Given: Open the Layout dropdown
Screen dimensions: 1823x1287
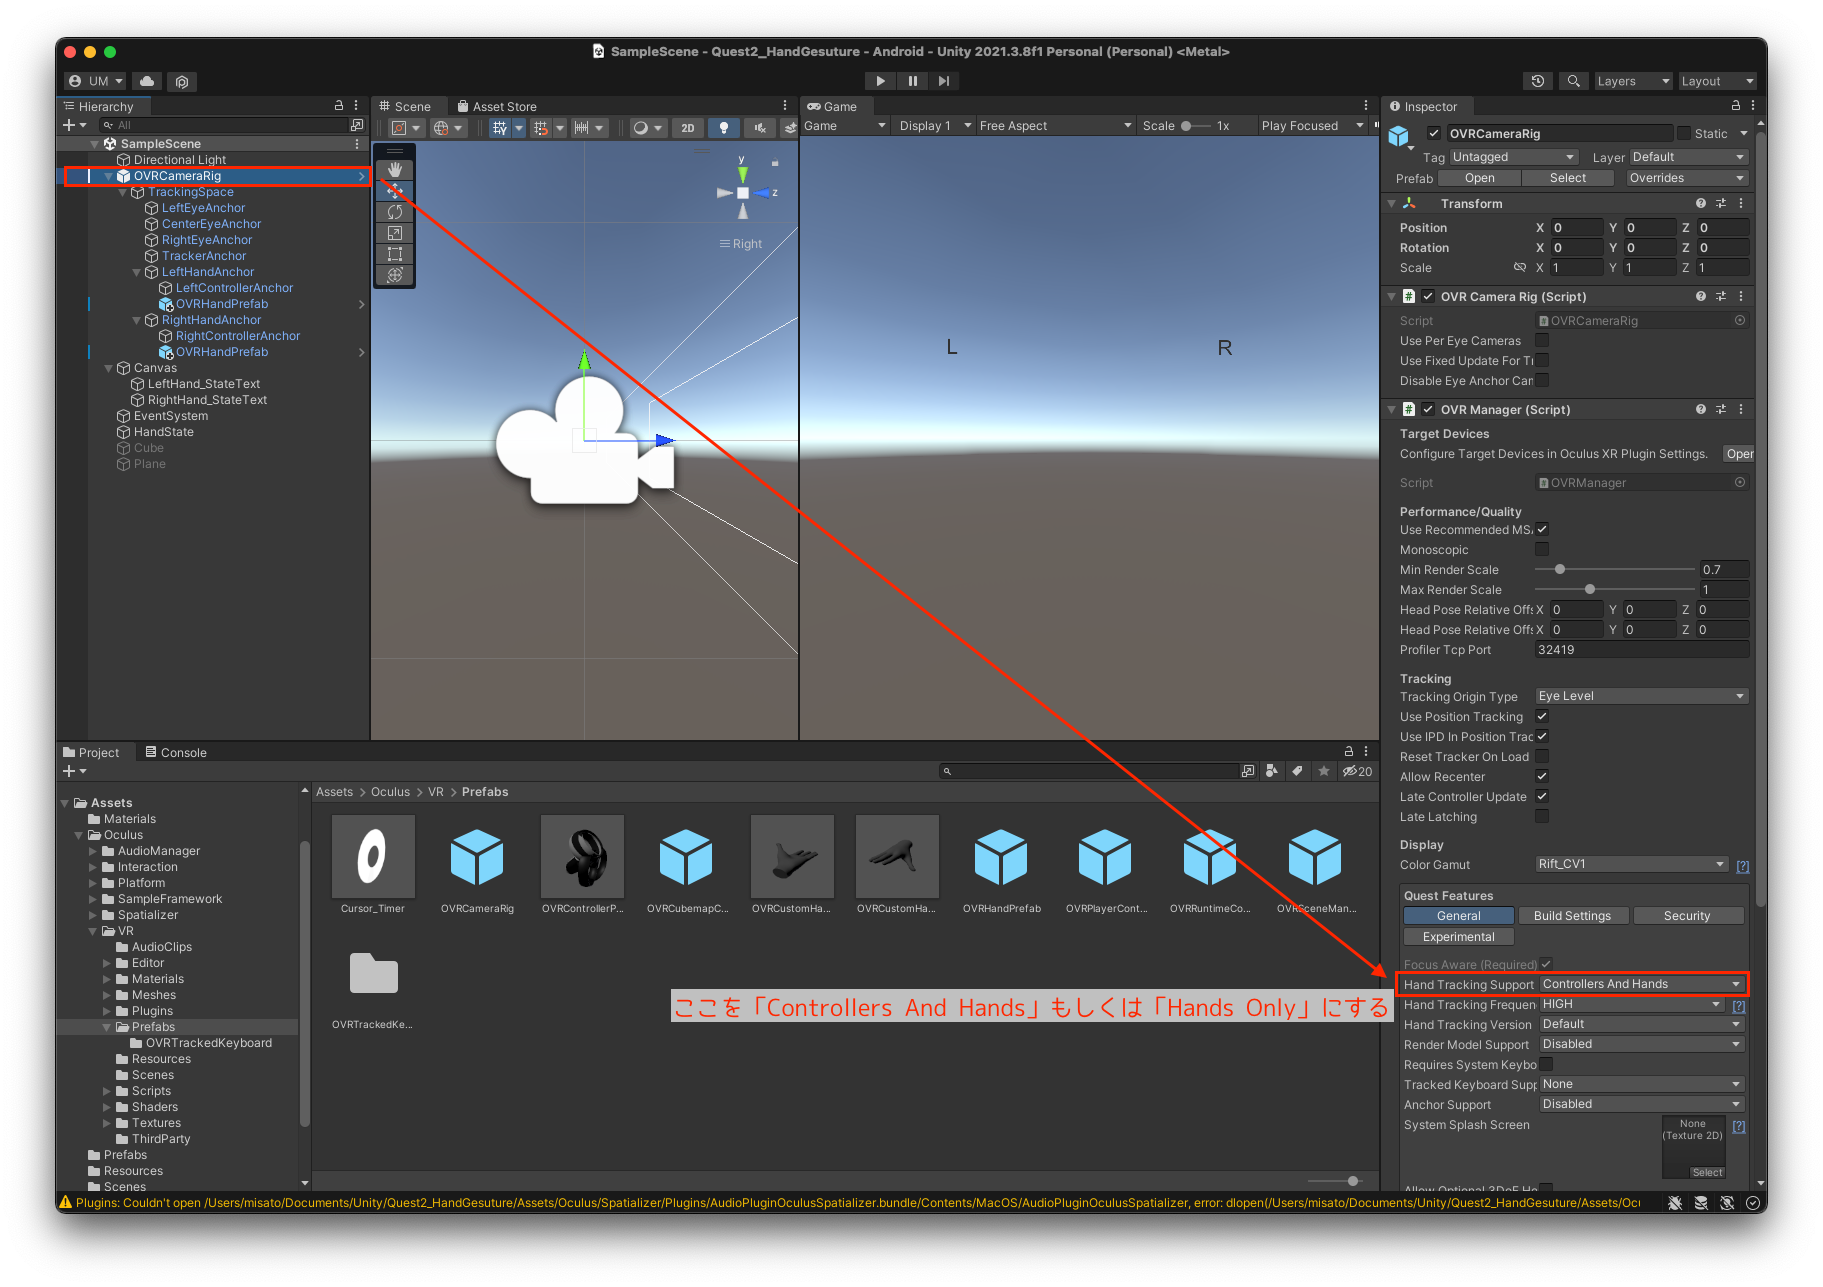Looking at the screenshot, I should tap(1717, 81).
